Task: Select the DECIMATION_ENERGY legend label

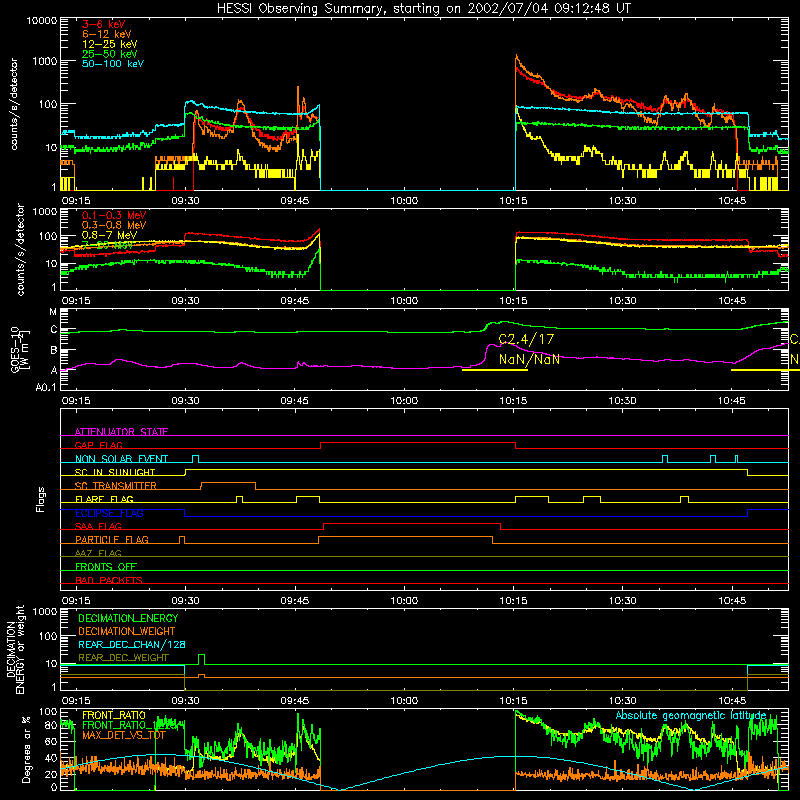Action: (128, 618)
